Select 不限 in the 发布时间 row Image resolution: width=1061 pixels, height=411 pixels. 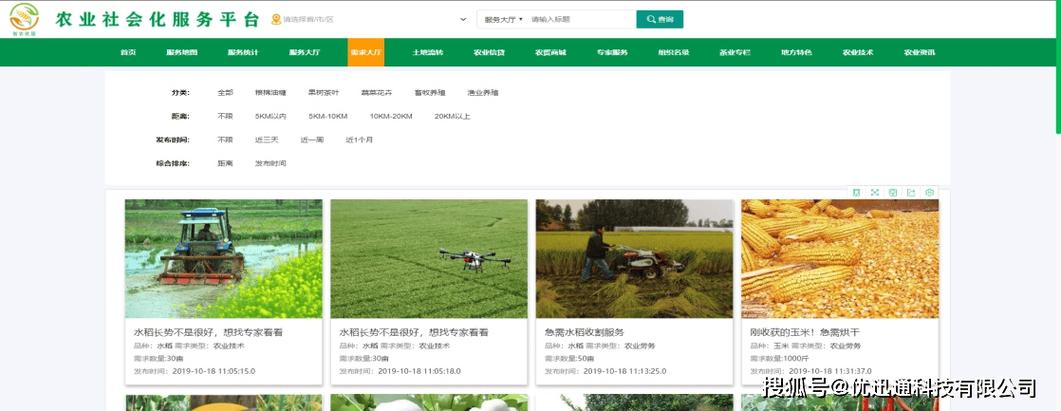pyautogui.click(x=225, y=140)
